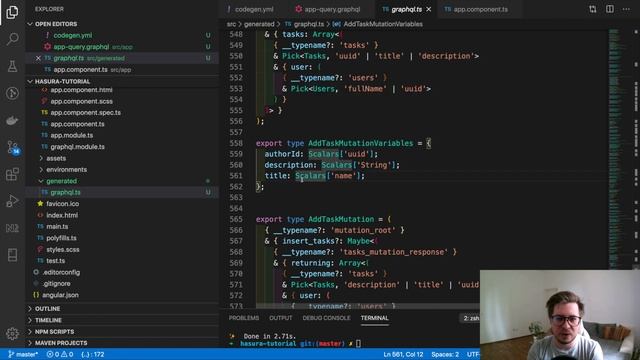Open the Search view in activity bar
Viewport: 640px width, 360px height.
point(12,39)
